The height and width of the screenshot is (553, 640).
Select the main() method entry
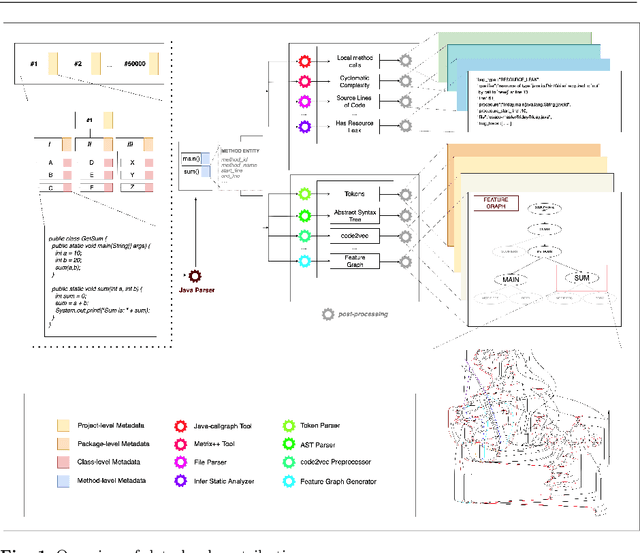191,158
